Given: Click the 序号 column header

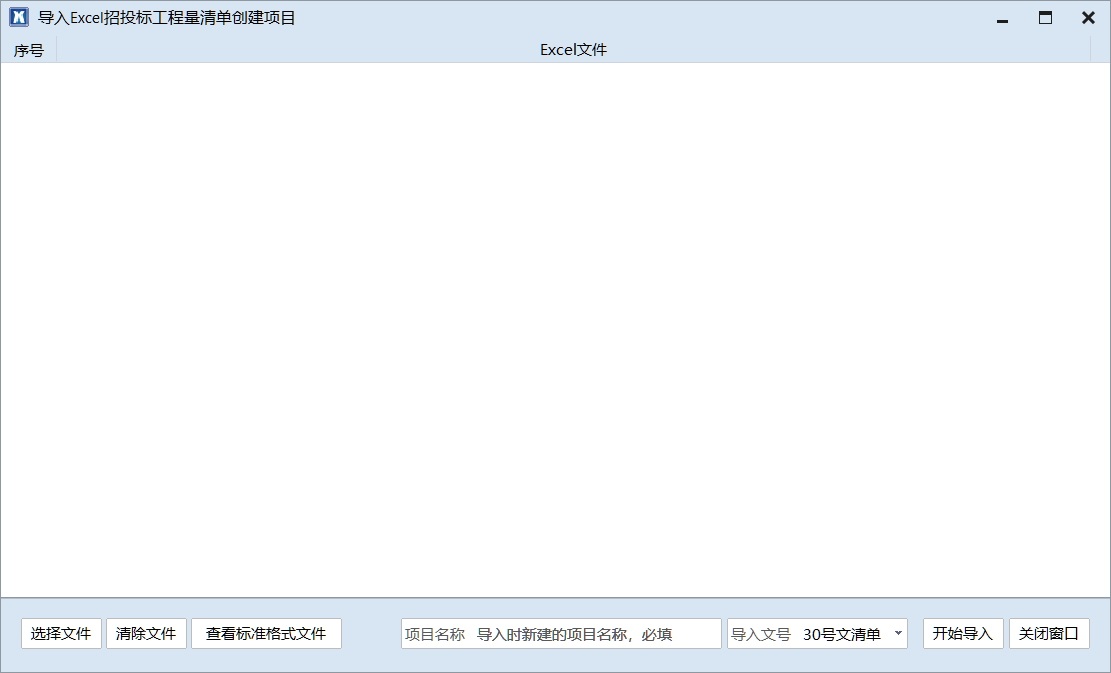Looking at the screenshot, I should (28, 50).
